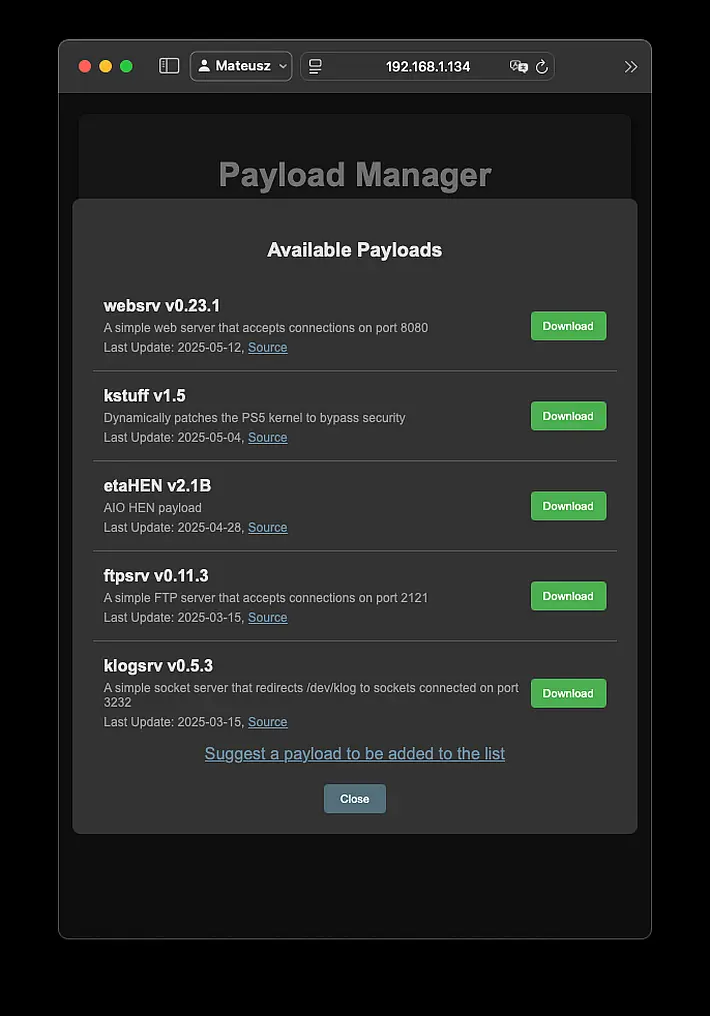The width and height of the screenshot is (710, 1016).
Task: Open the Source link for websrv
Action: (x=268, y=347)
